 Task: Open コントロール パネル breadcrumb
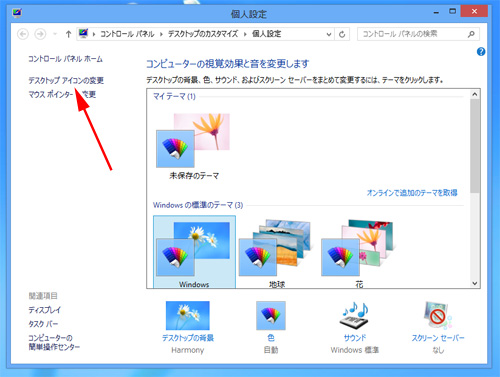[127, 34]
